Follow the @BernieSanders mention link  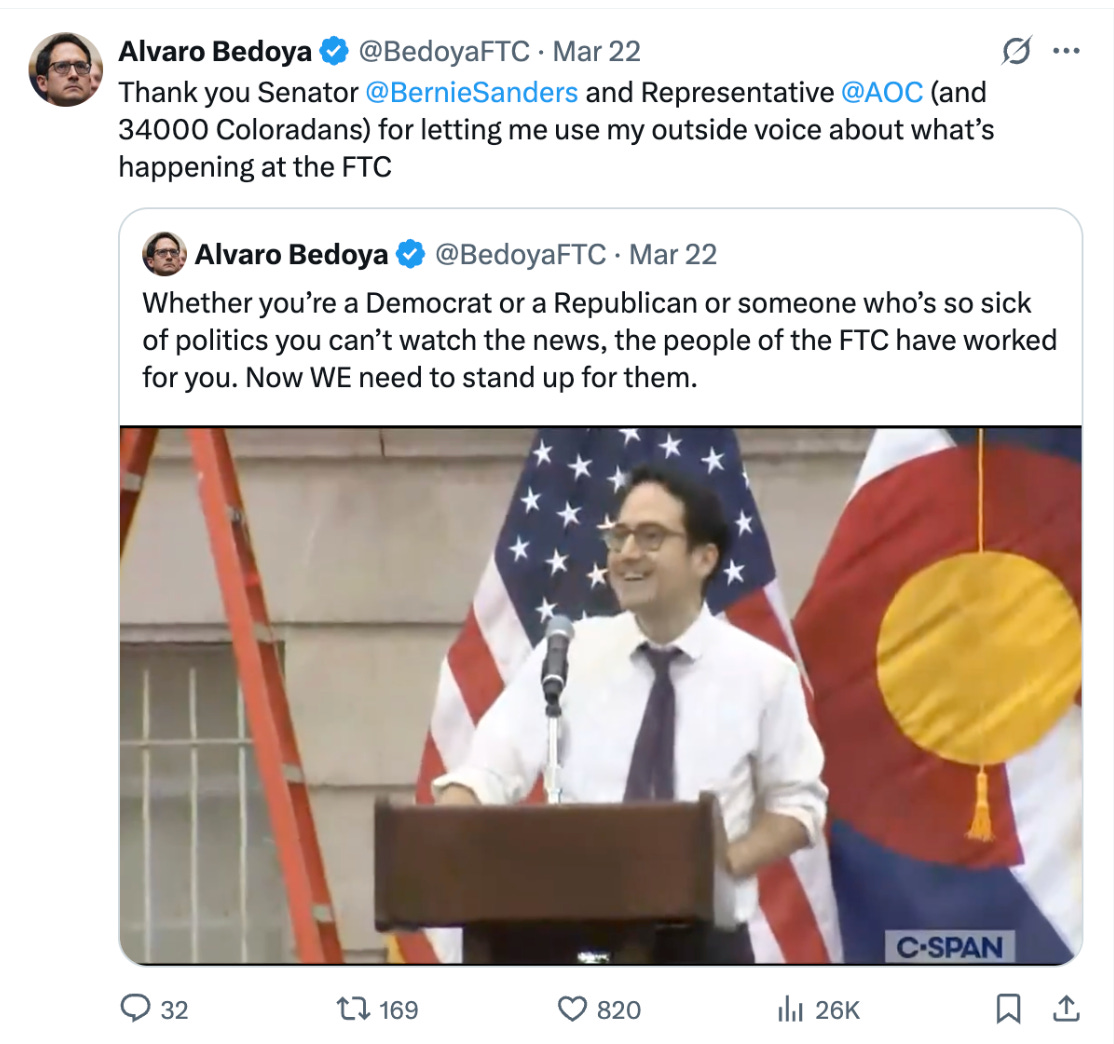click(472, 92)
